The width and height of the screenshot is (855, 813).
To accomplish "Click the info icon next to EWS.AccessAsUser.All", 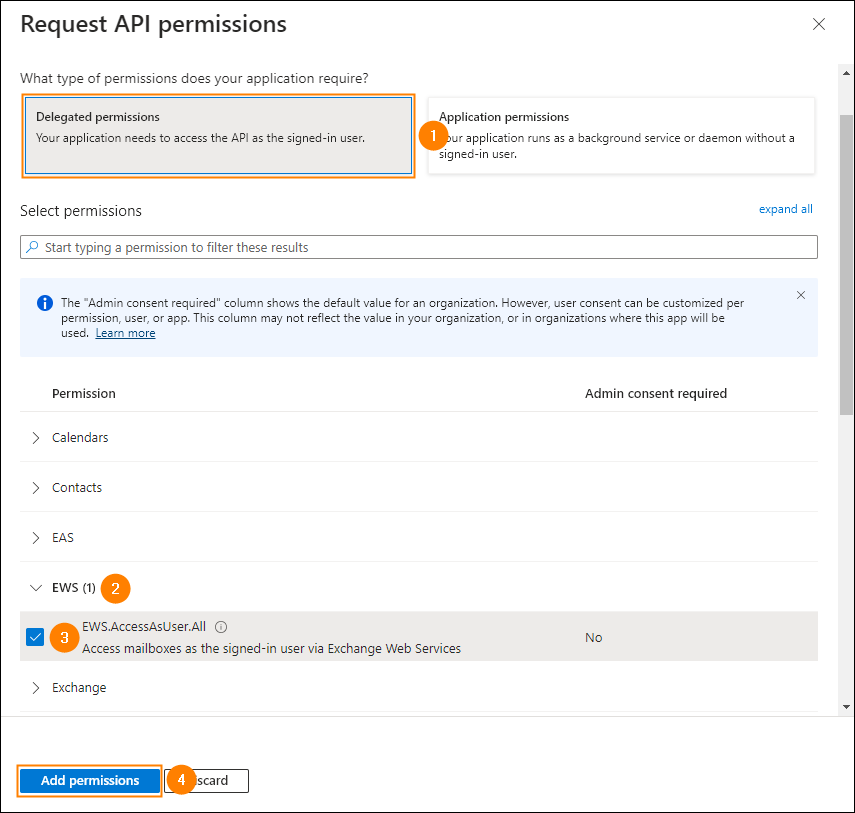I will 221,627.
